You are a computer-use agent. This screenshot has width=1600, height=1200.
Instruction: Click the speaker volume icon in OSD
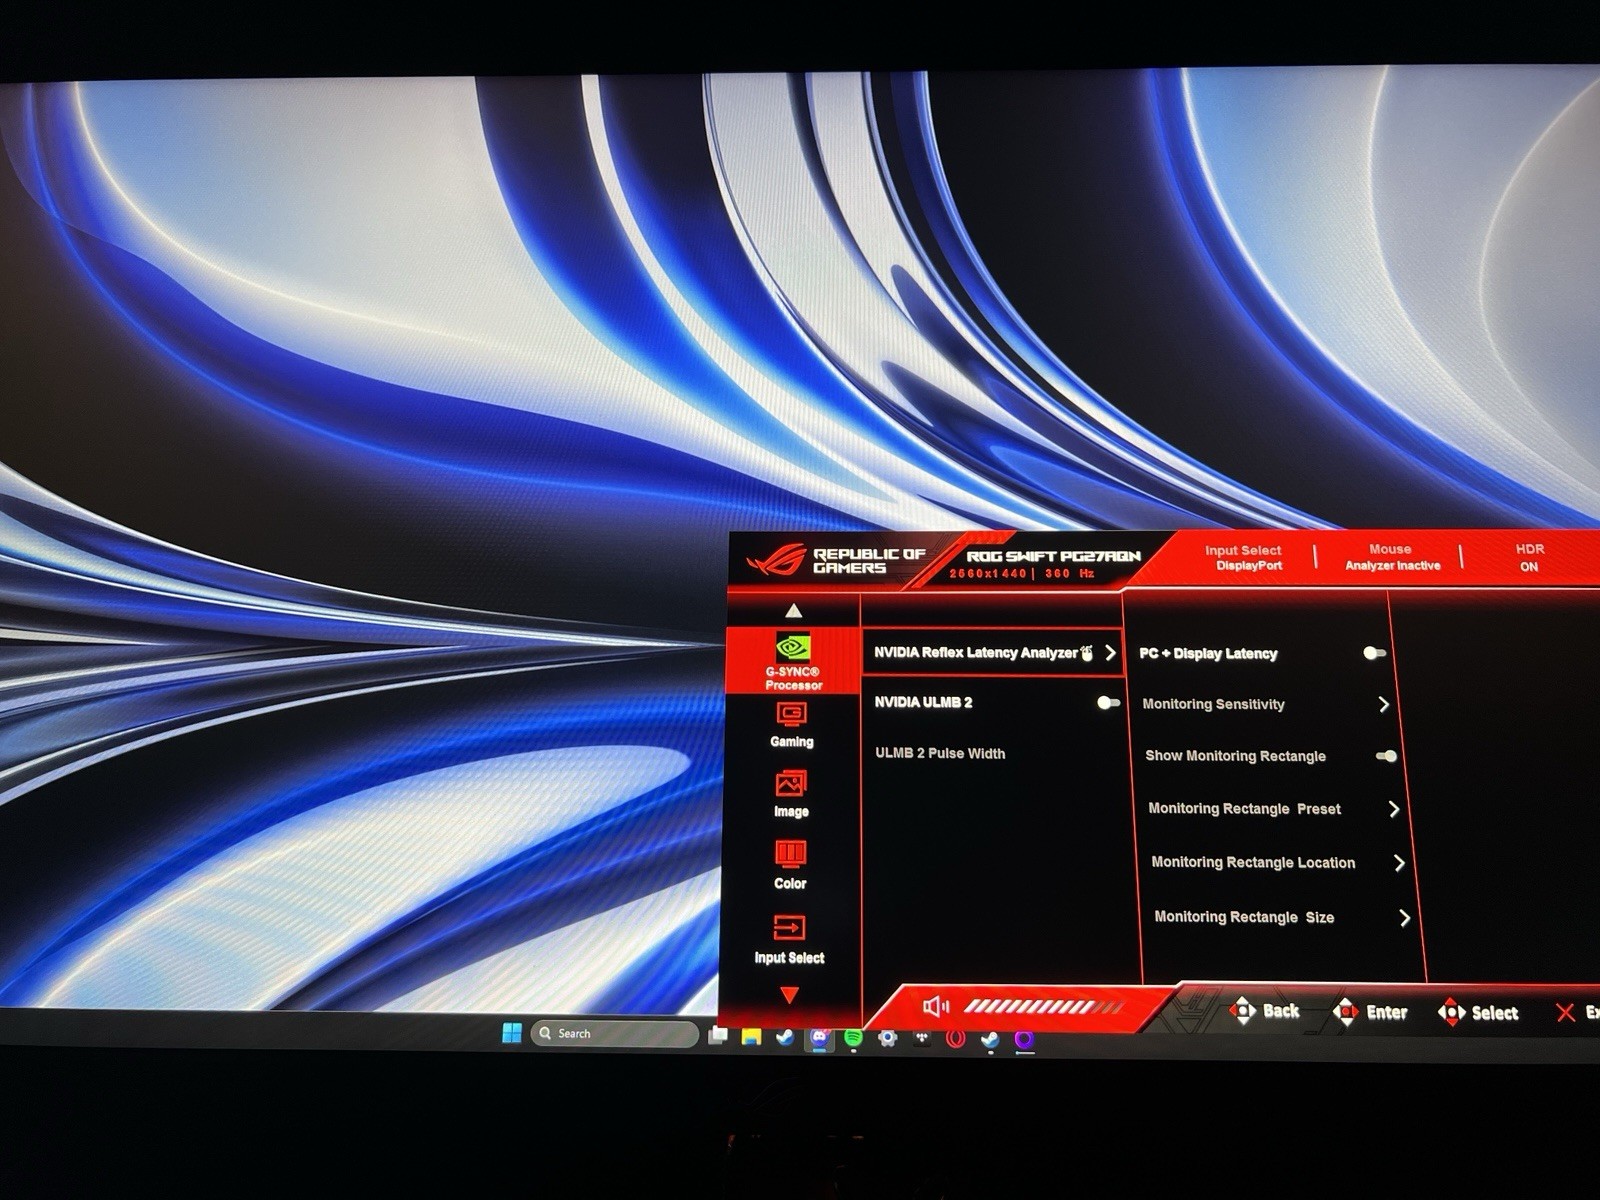936,1006
